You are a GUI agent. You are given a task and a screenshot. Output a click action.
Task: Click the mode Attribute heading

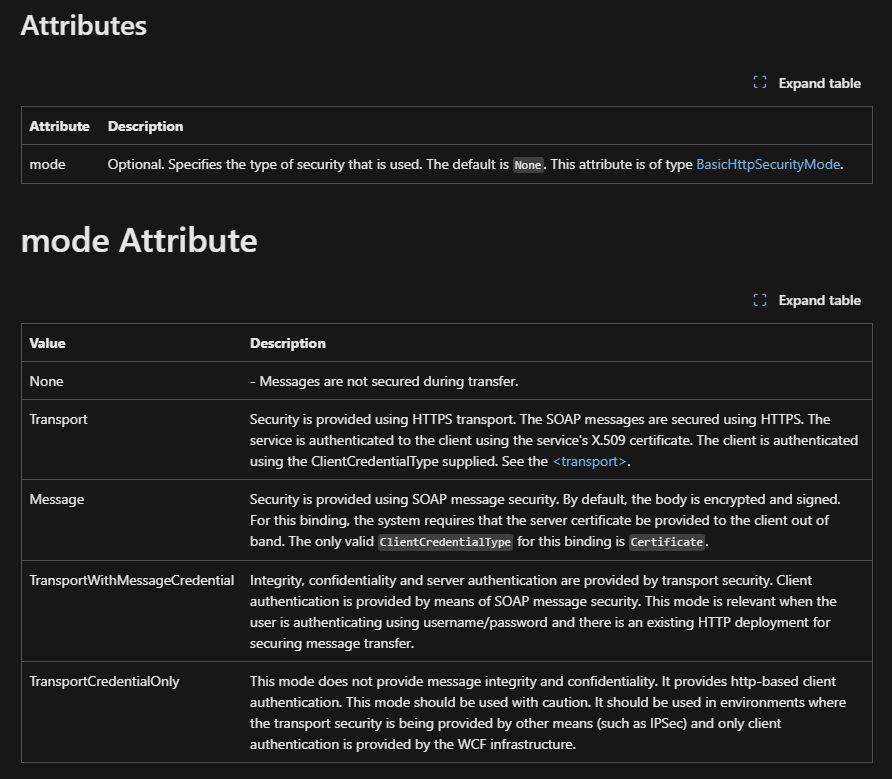[138, 240]
